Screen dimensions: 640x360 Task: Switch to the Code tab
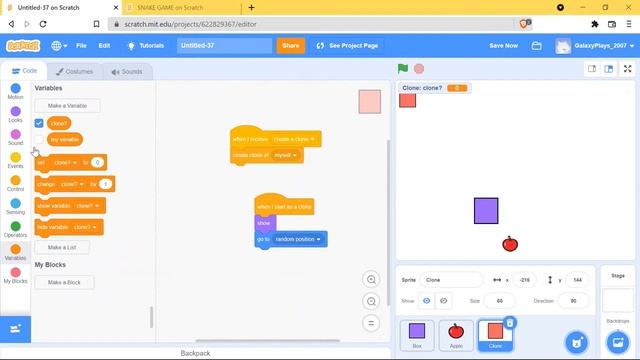point(24,71)
